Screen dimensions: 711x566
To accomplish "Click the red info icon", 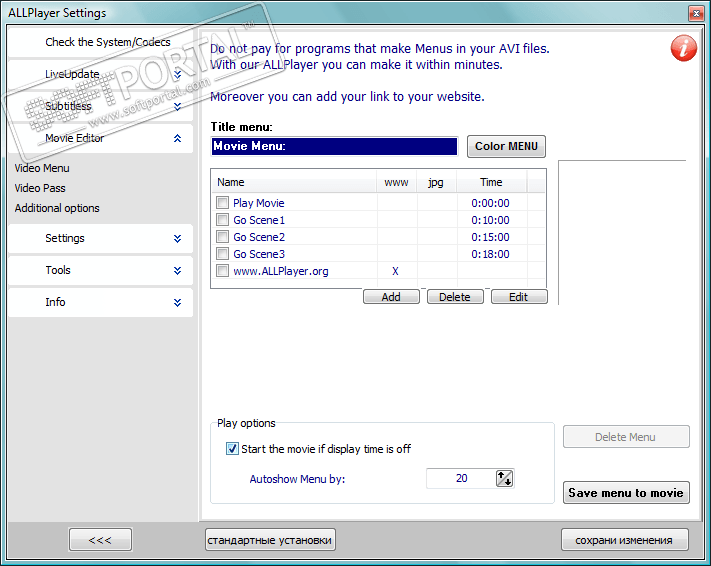I will tap(683, 48).
